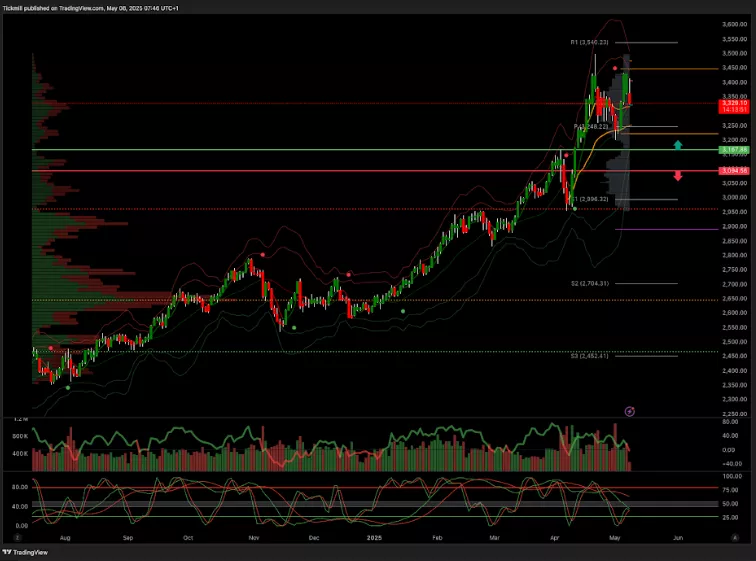Image resolution: width=756 pixels, height=561 pixels.
Task: Click the Apr label on time axis
Action: pos(556,537)
